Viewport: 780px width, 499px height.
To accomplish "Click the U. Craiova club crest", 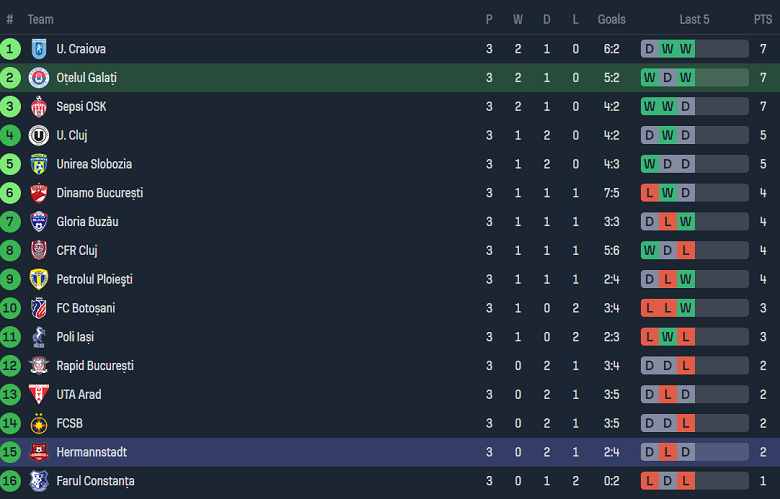I will click(x=39, y=49).
